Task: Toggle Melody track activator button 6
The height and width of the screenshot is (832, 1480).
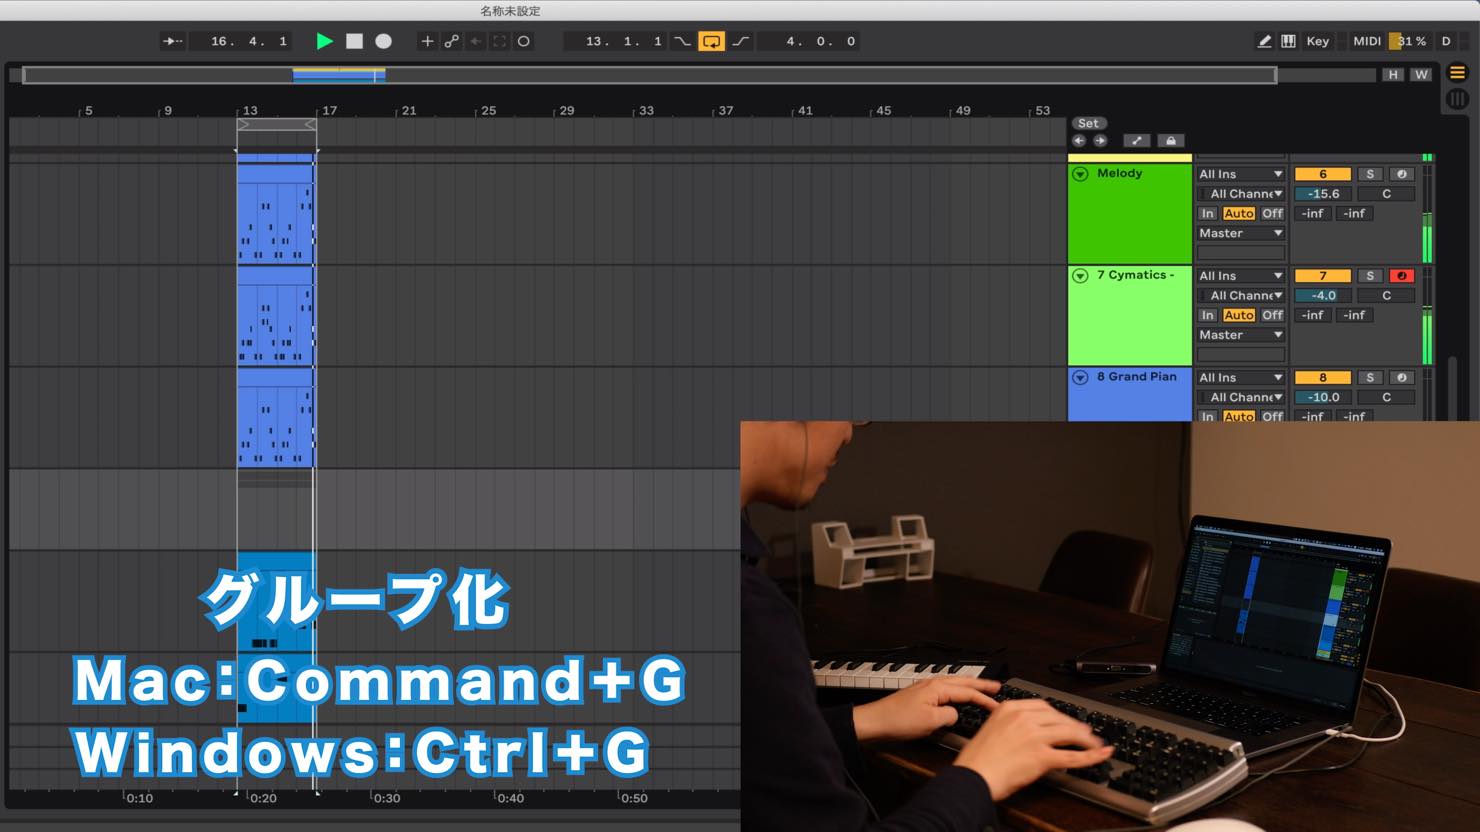Action: (1322, 174)
